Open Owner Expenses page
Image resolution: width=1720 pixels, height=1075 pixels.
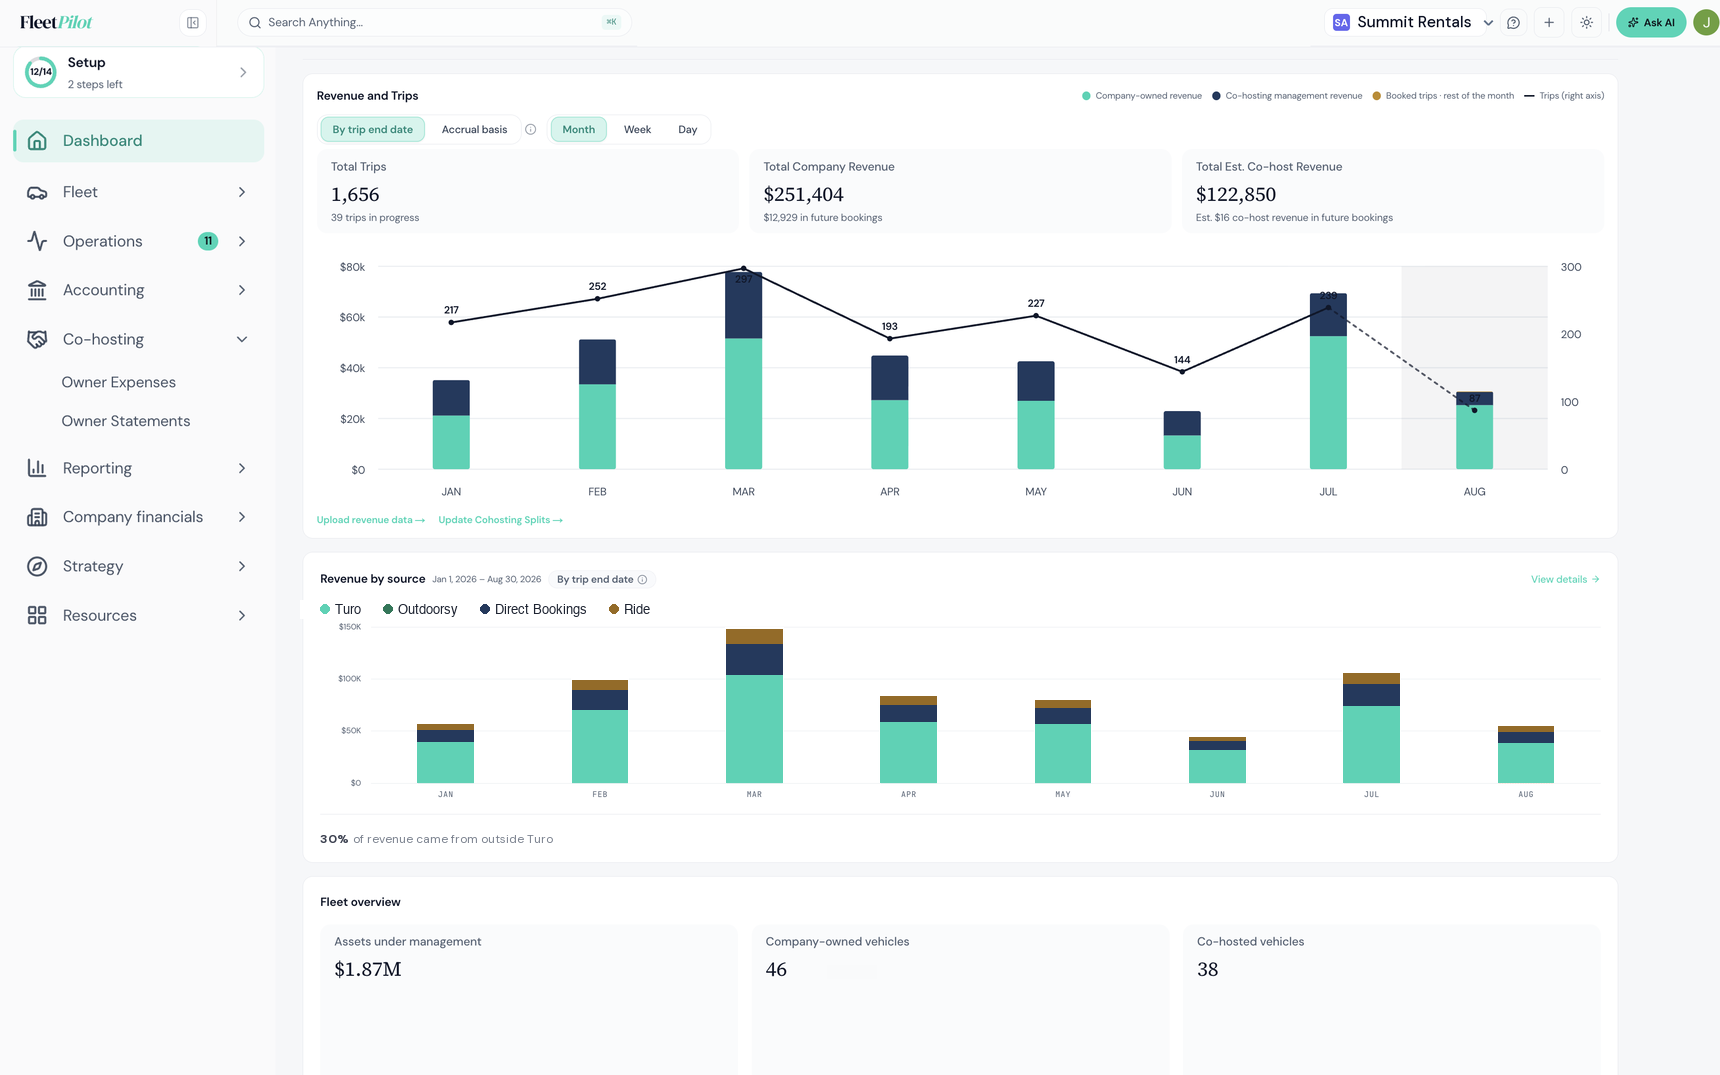(118, 382)
